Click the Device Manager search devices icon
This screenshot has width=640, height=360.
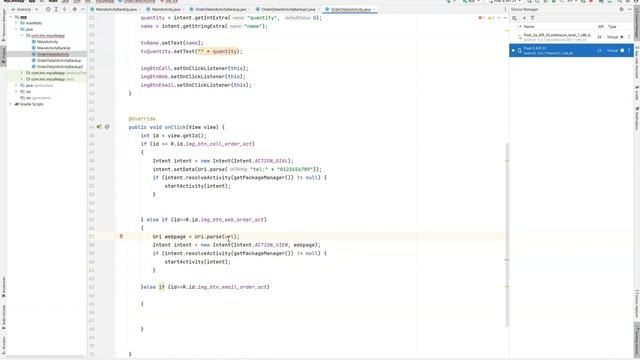514,18
